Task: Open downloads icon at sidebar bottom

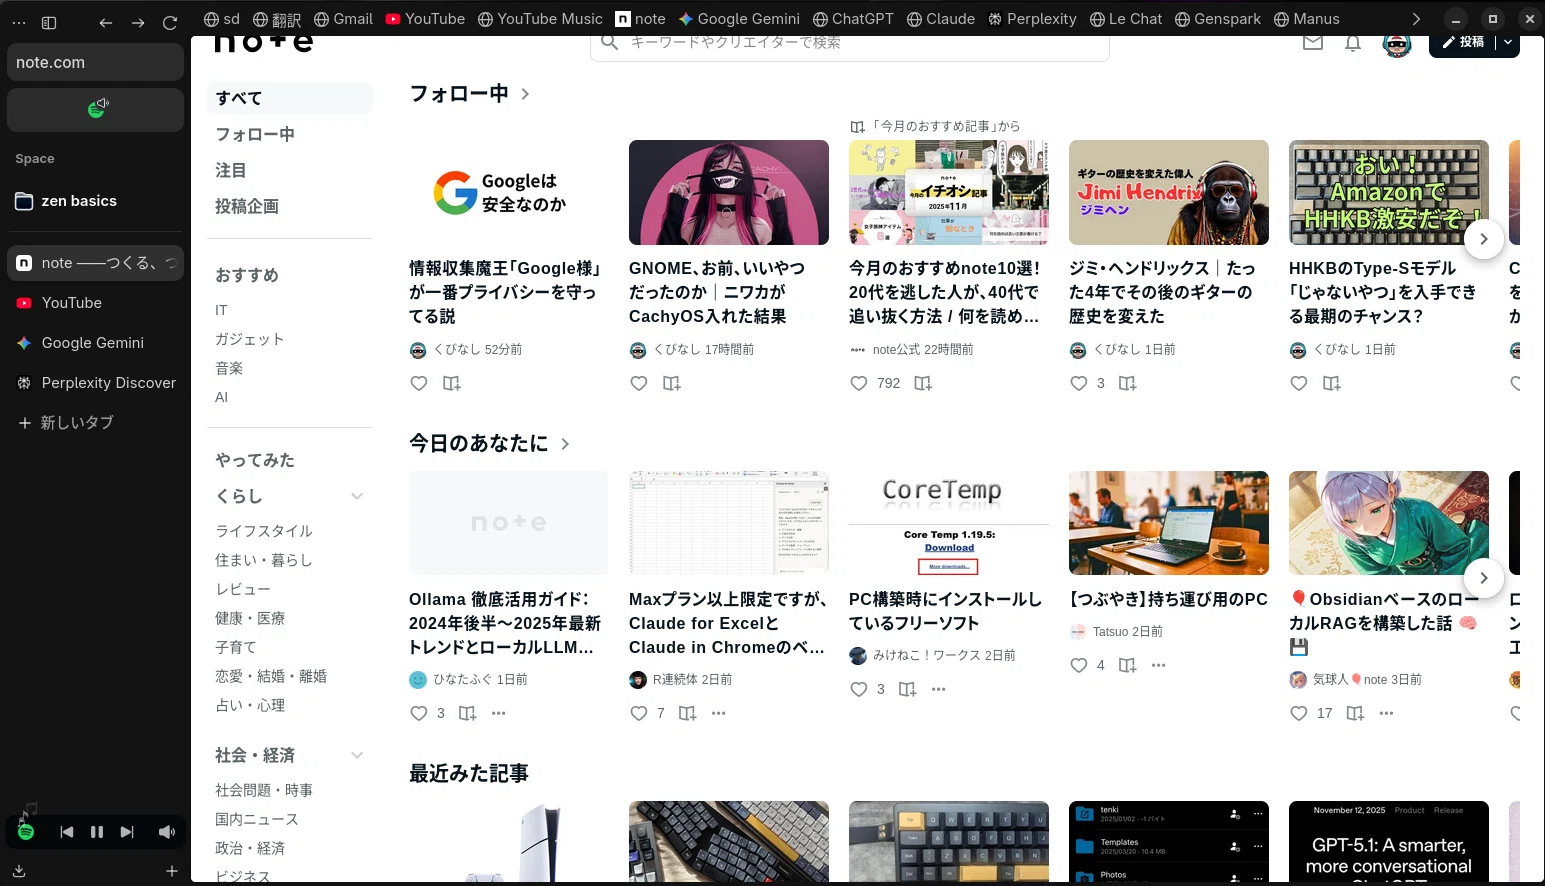Action: tap(19, 872)
